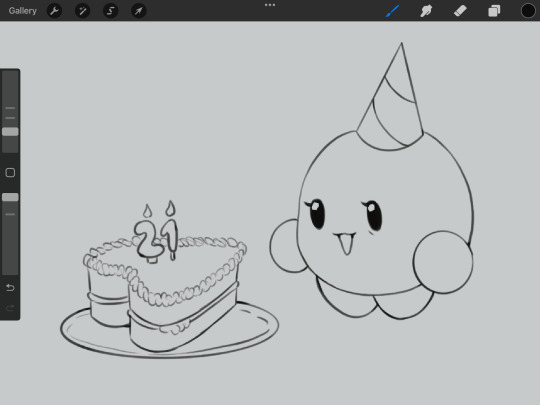Screen dimensions: 540x405
Task: Click the brush opacity slider handle
Action: (10, 197)
